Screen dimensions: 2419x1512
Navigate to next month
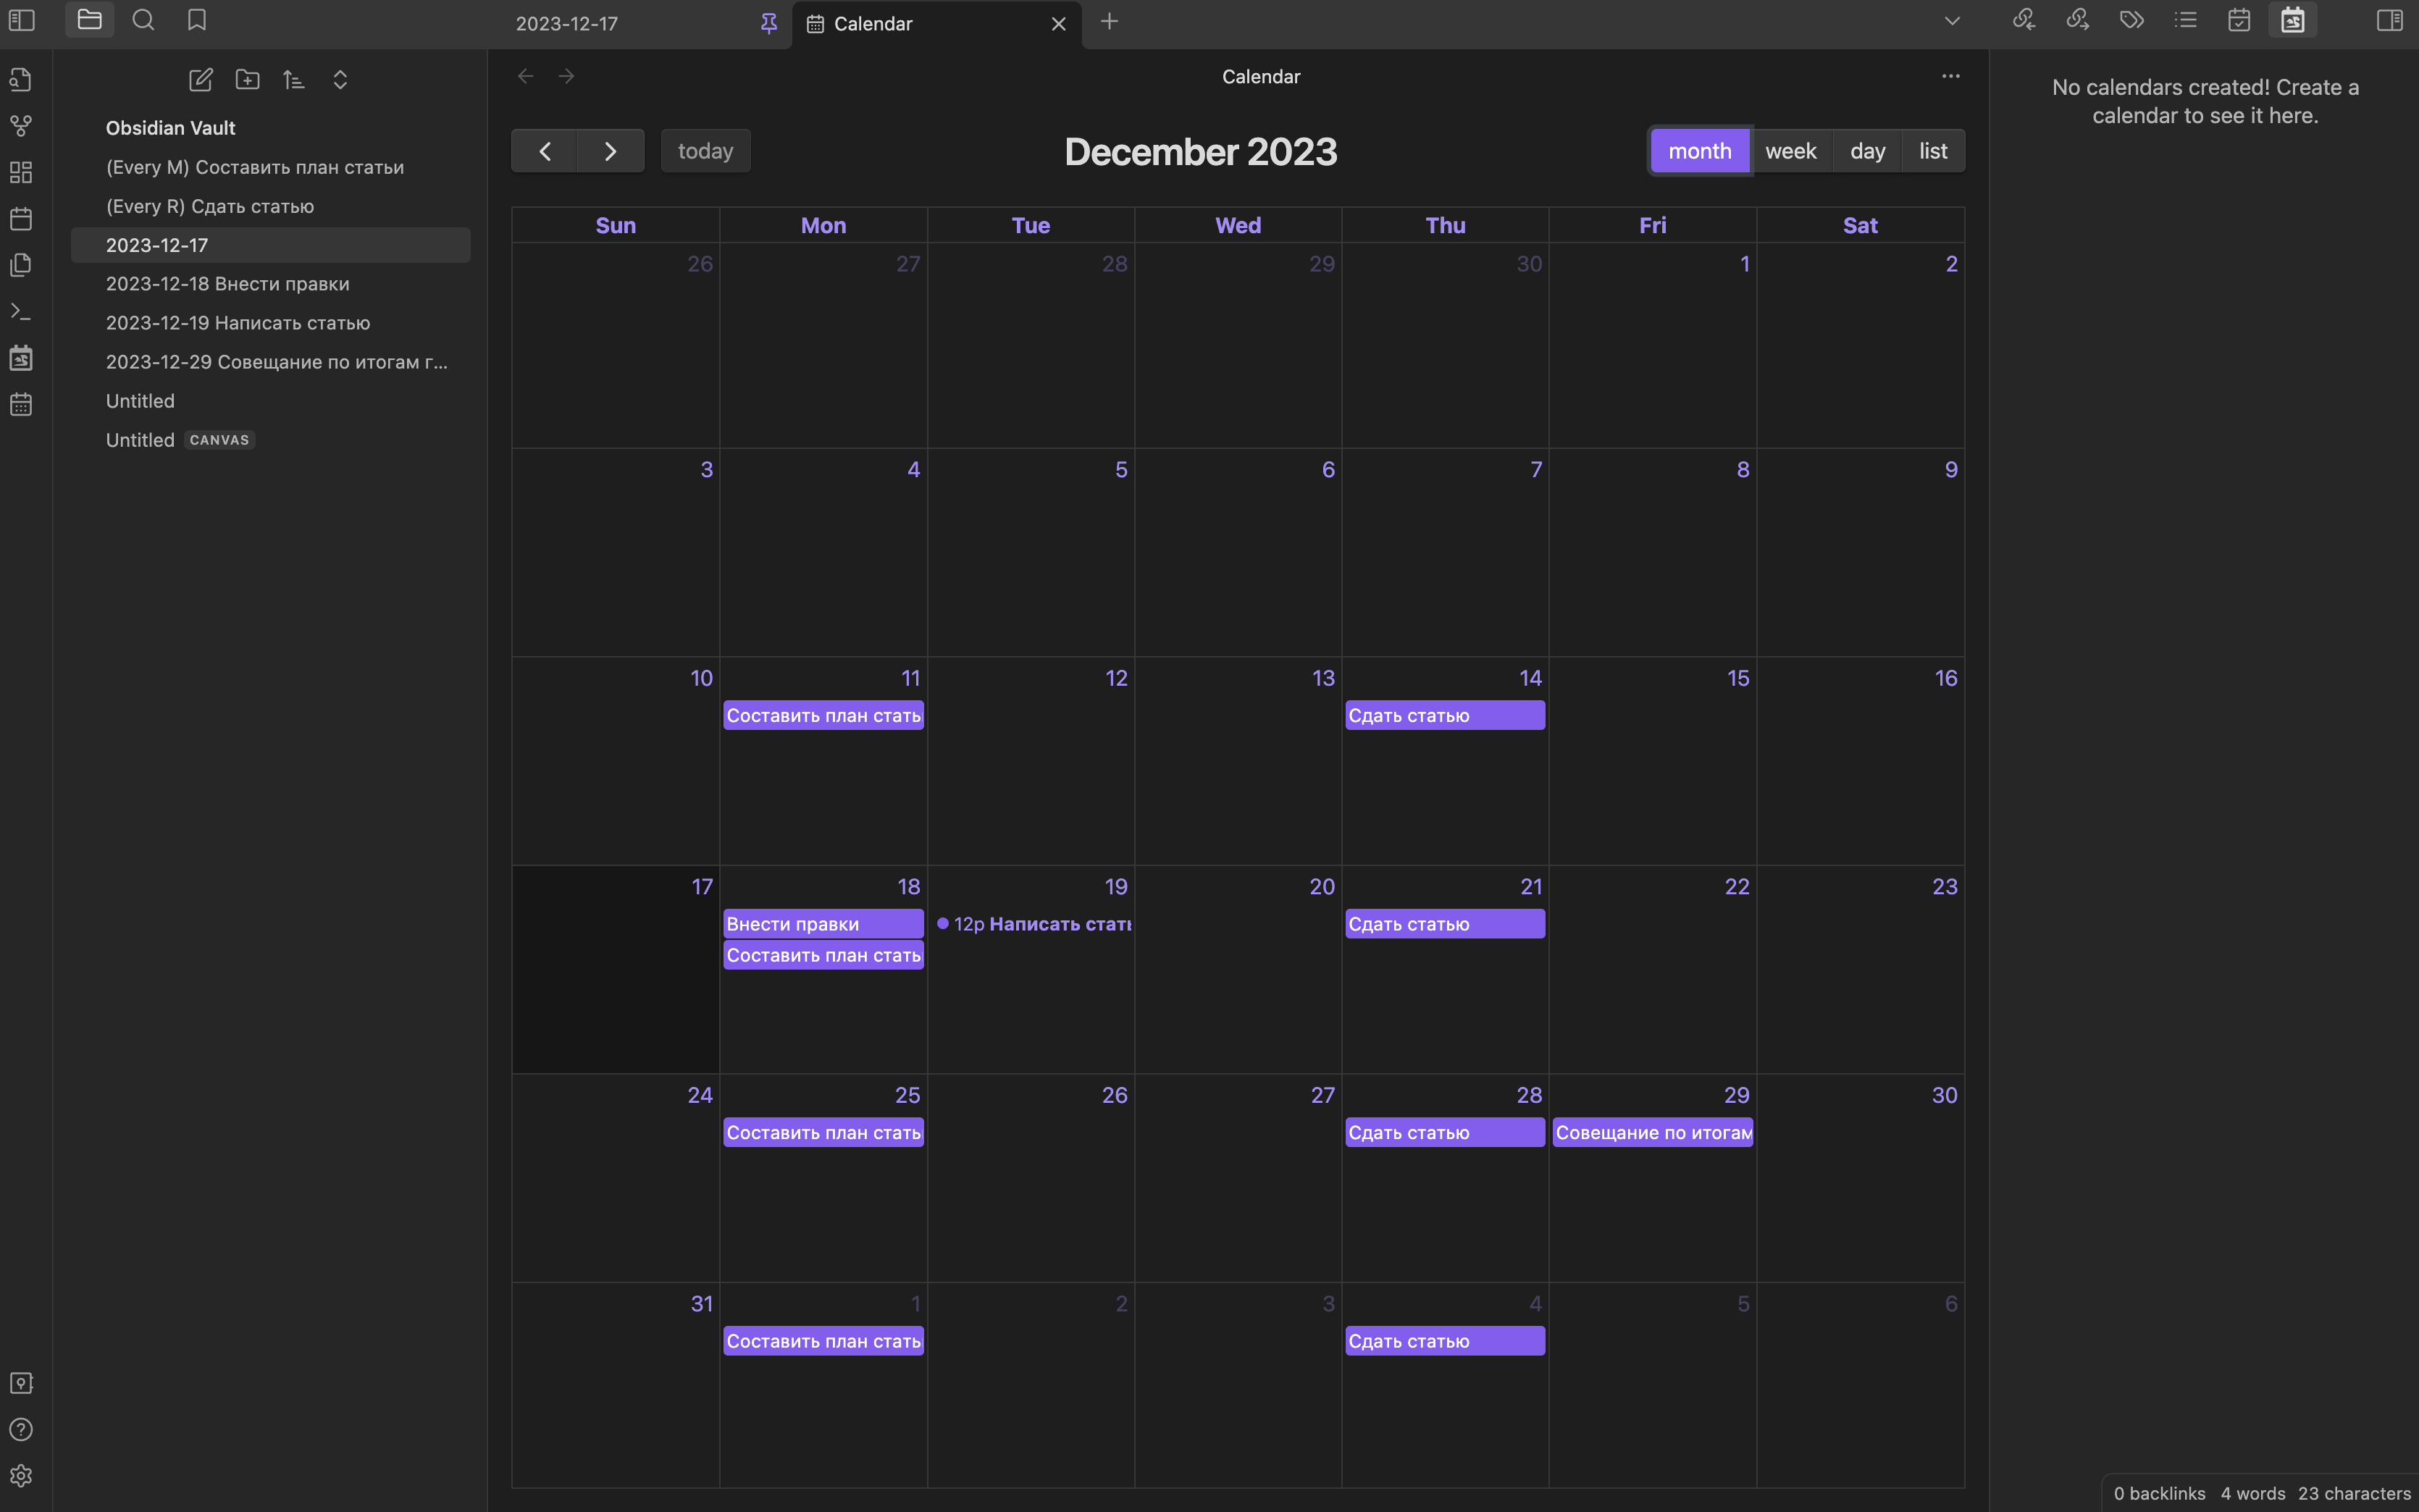click(610, 150)
